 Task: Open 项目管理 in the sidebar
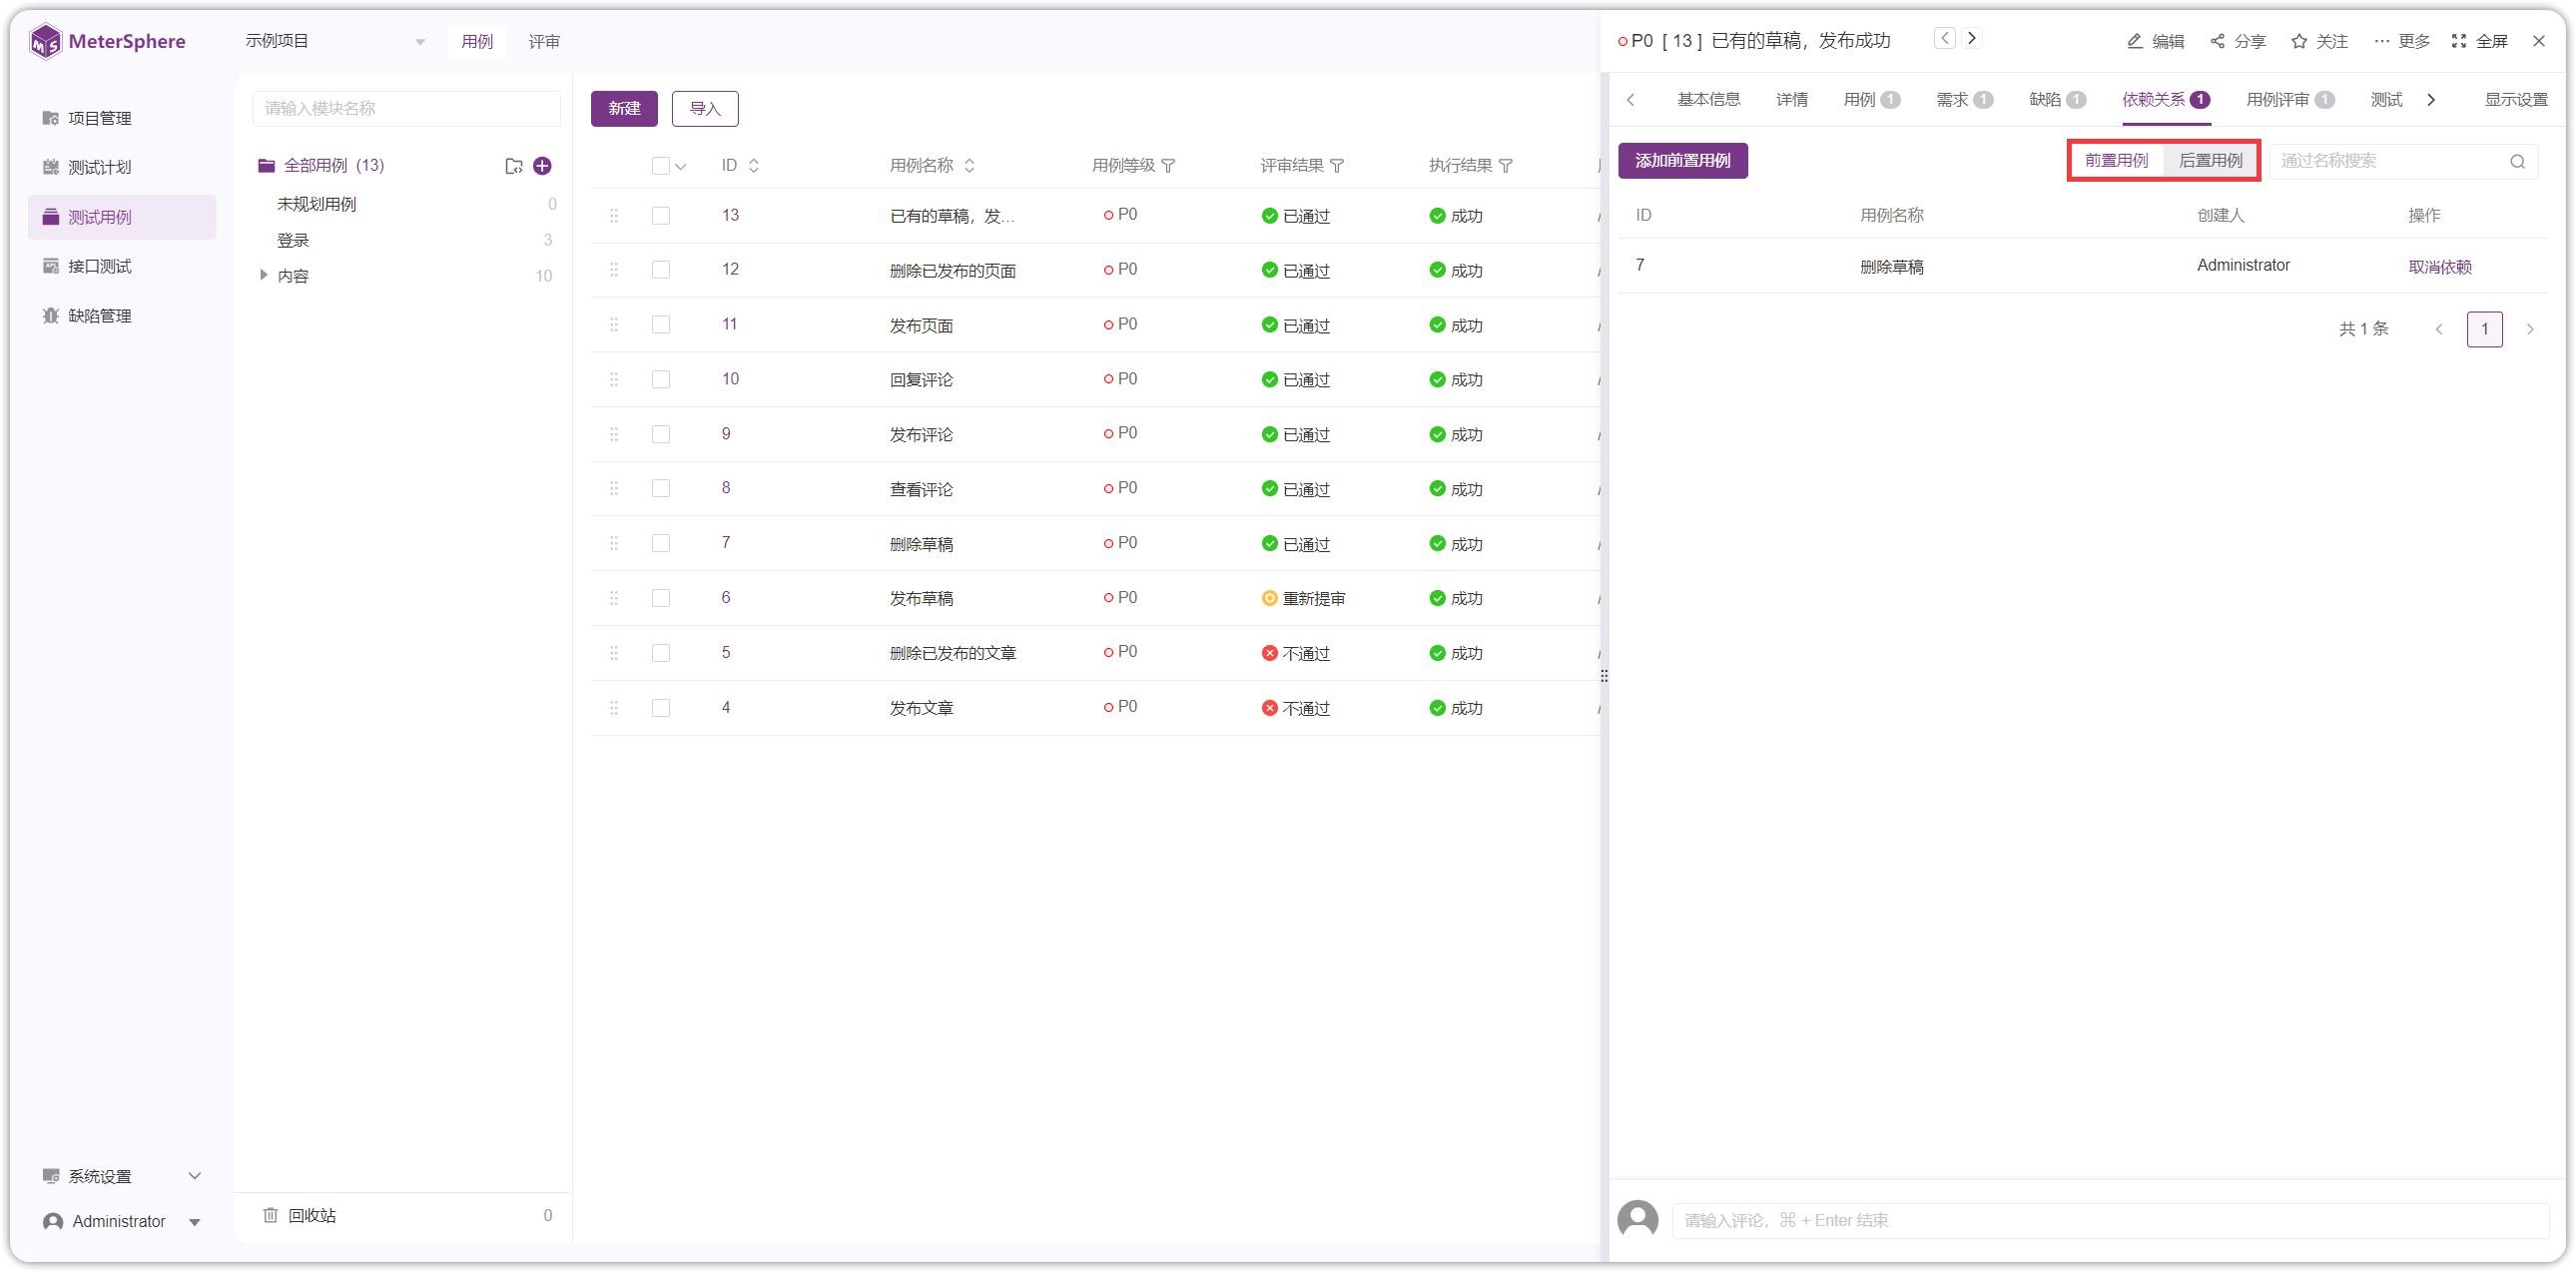pos(88,118)
